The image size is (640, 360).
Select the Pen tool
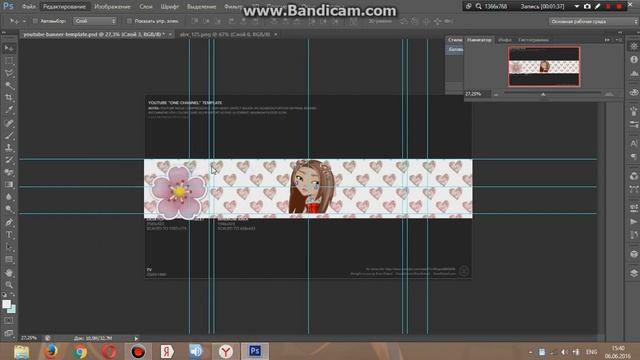tap(9, 222)
